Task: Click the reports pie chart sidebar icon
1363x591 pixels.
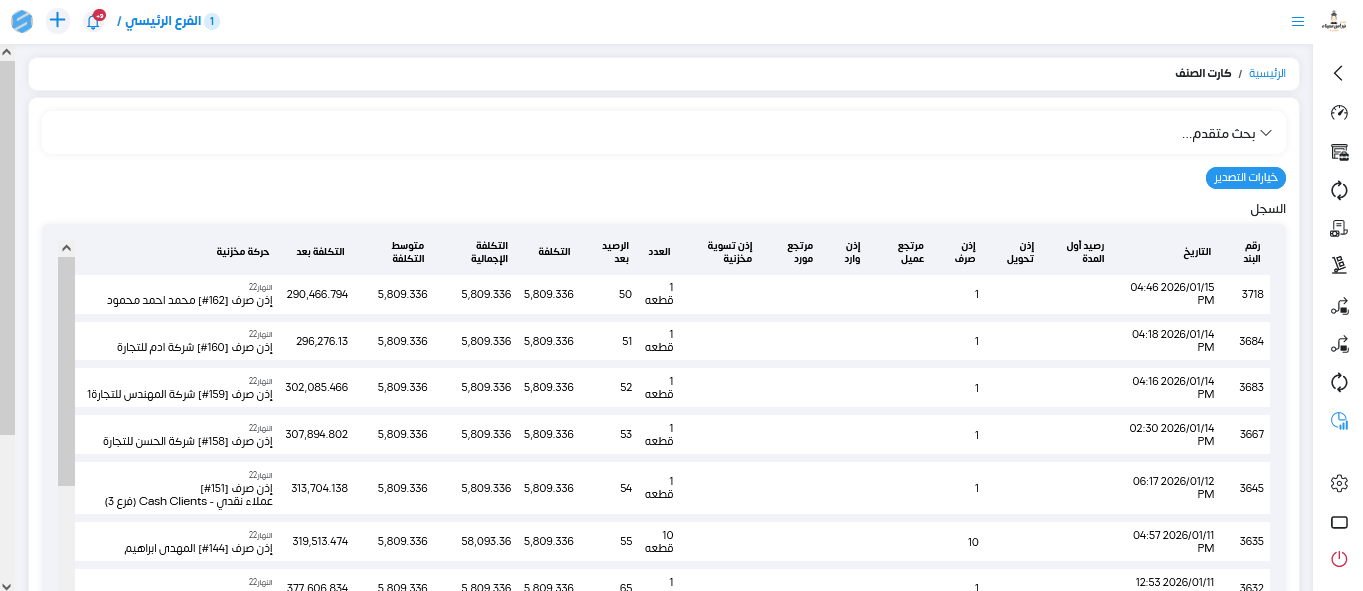Action: point(1339,421)
